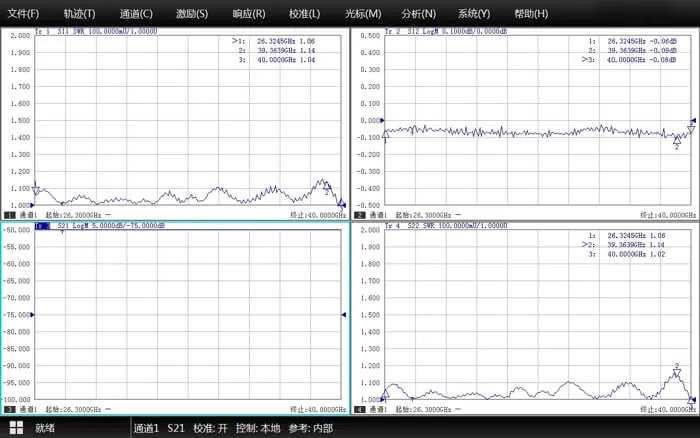Click marker 1 triangle at S22 trace start
This screenshot has height=438, width=700.
(386, 394)
